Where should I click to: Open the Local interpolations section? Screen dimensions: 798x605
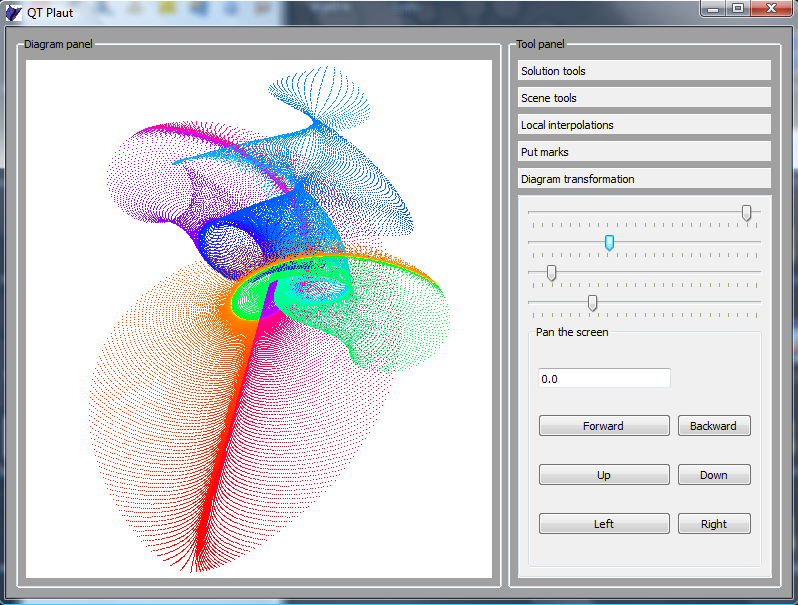point(644,125)
